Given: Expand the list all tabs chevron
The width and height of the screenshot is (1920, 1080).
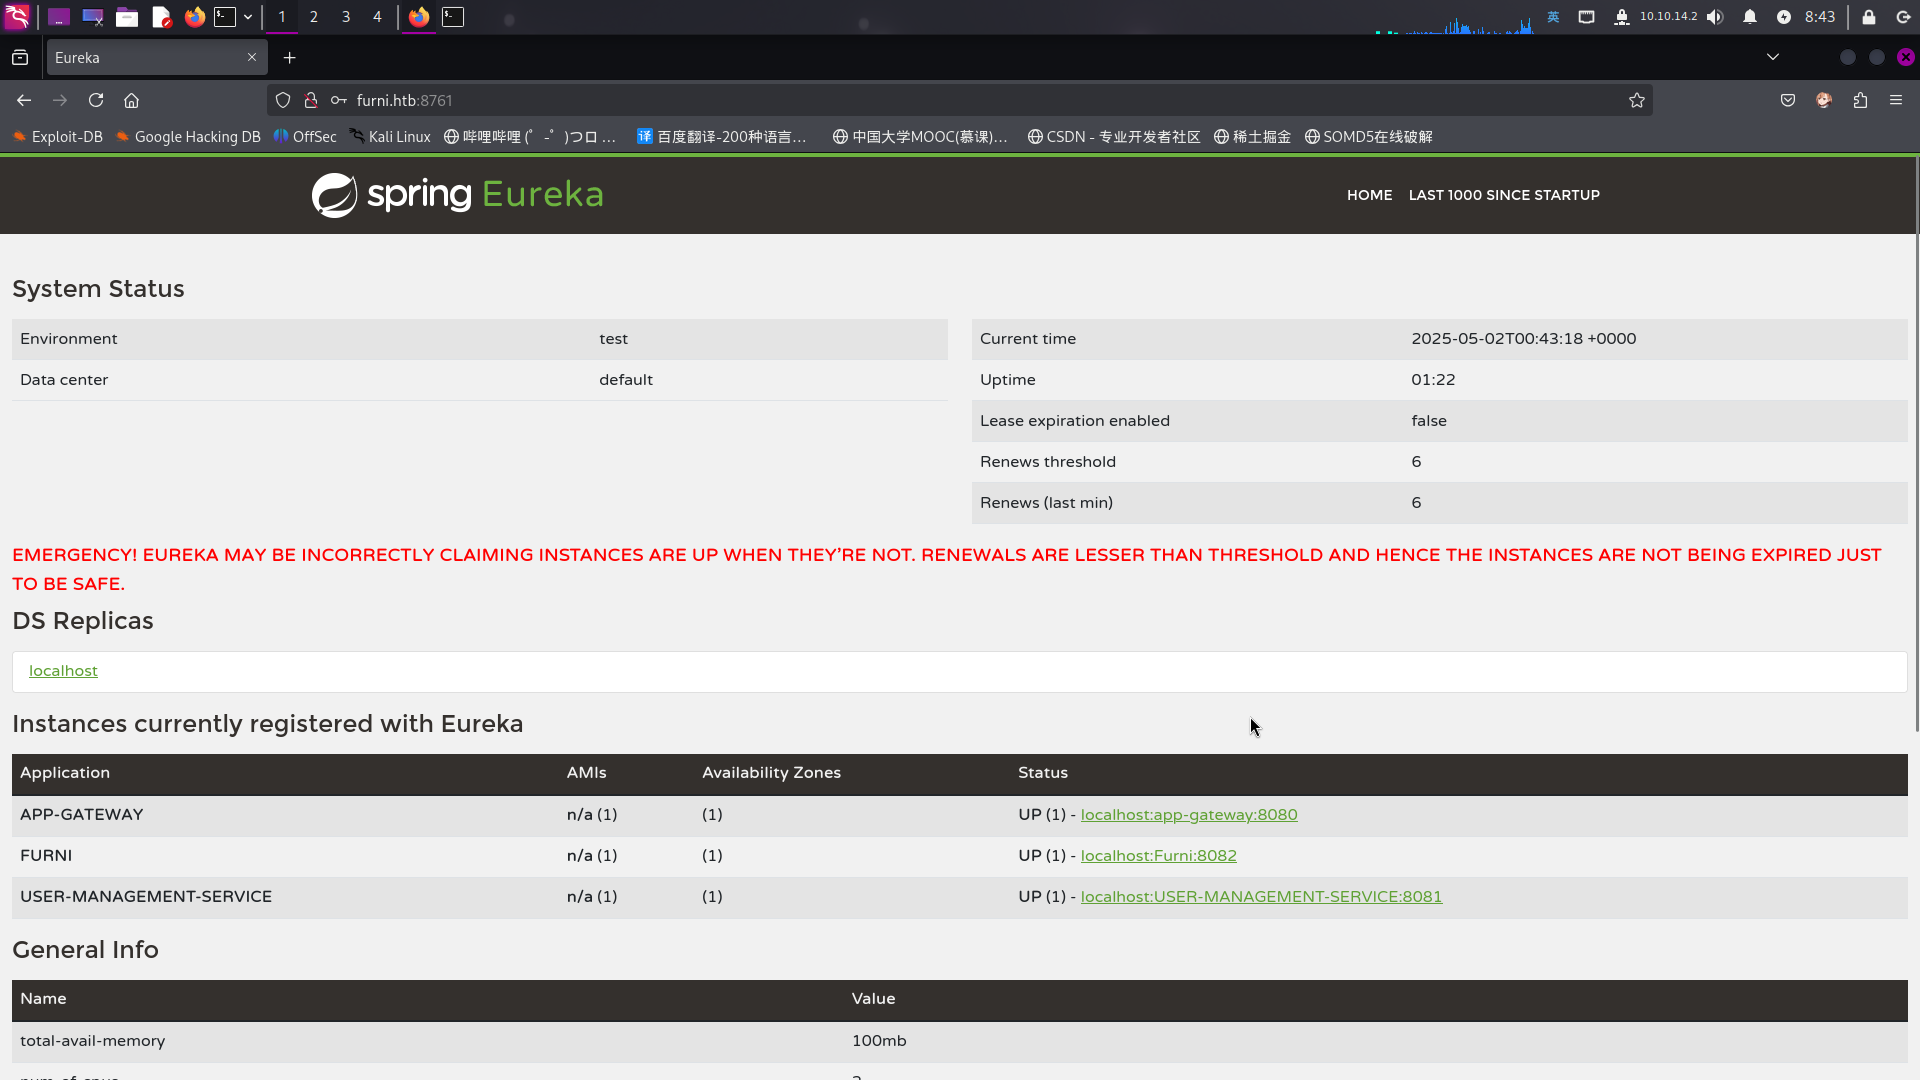Looking at the screenshot, I should [1773, 57].
